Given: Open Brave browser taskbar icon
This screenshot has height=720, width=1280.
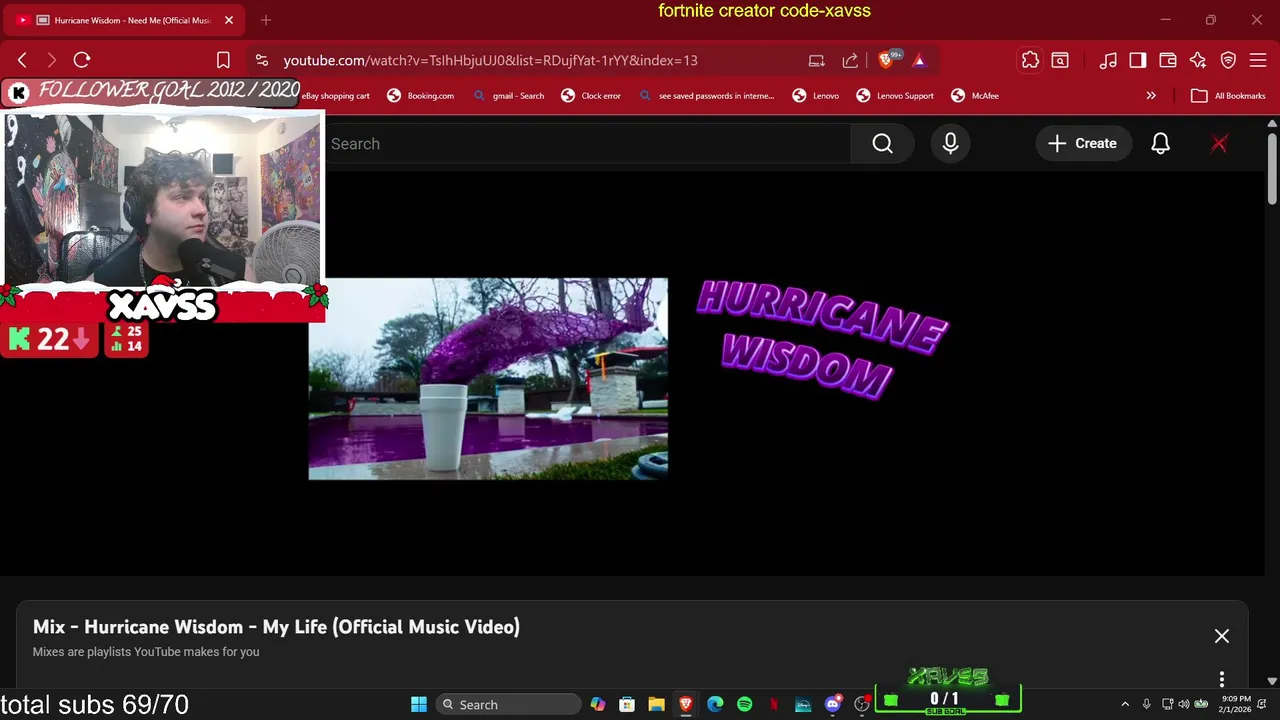Looking at the screenshot, I should pyautogui.click(x=686, y=705).
